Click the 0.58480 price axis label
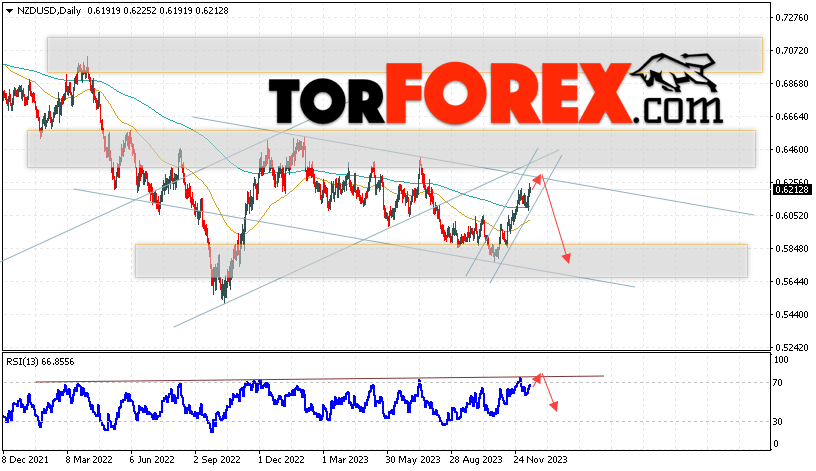The width and height of the screenshot is (816, 471). [792, 249]
